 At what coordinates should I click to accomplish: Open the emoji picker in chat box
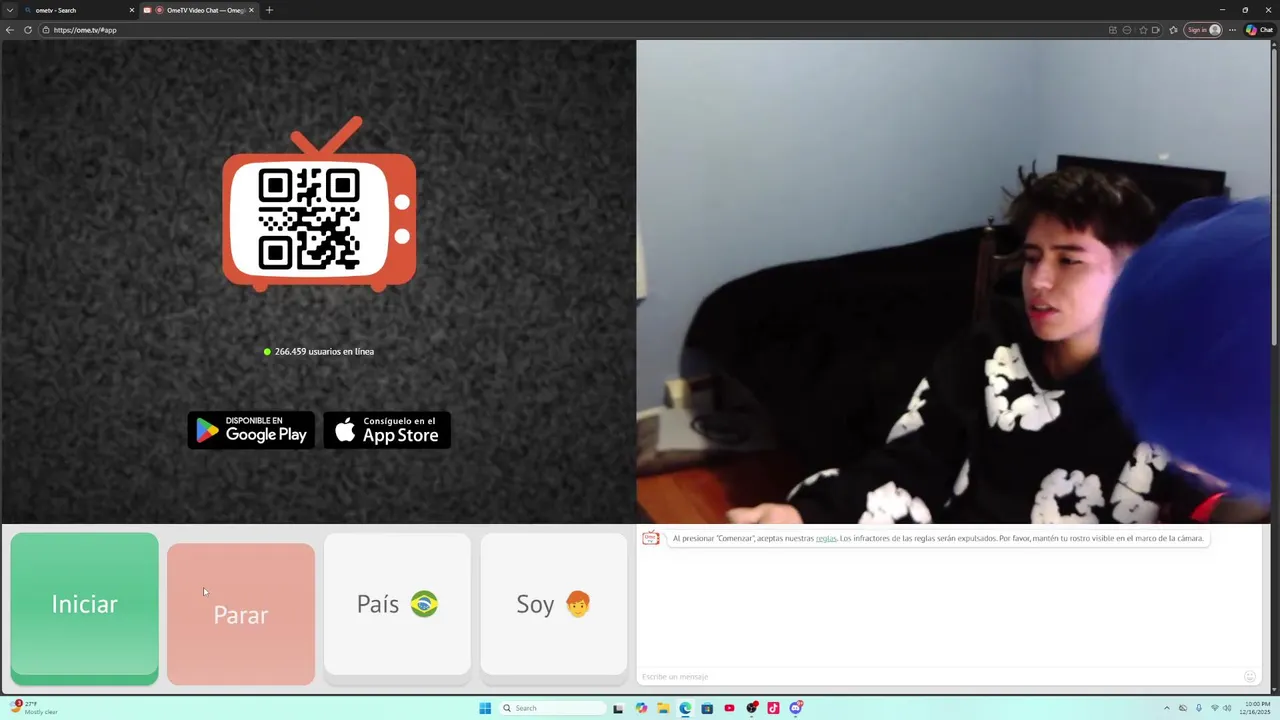1250,677
